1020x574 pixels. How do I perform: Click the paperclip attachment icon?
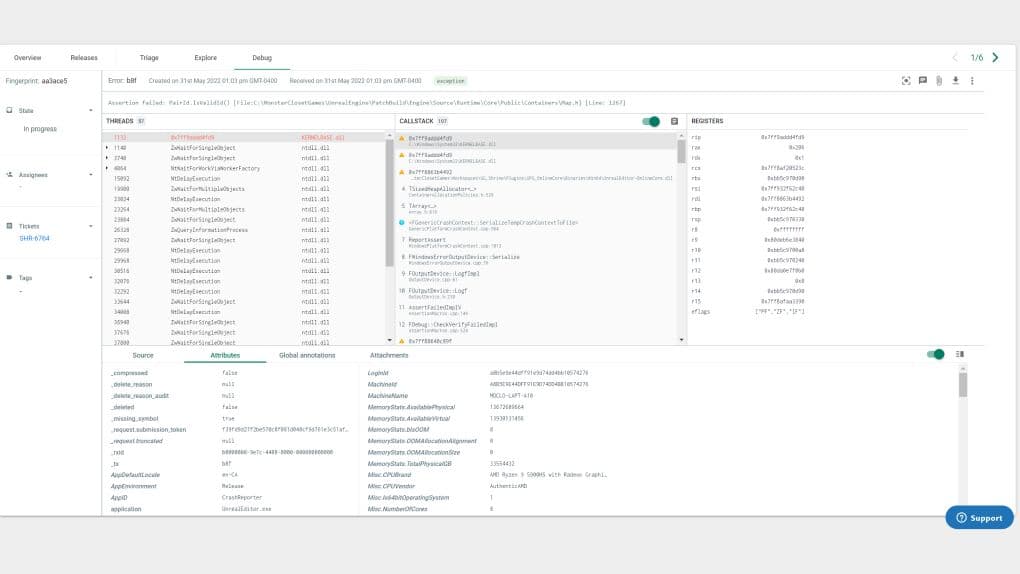click(939, 81)
